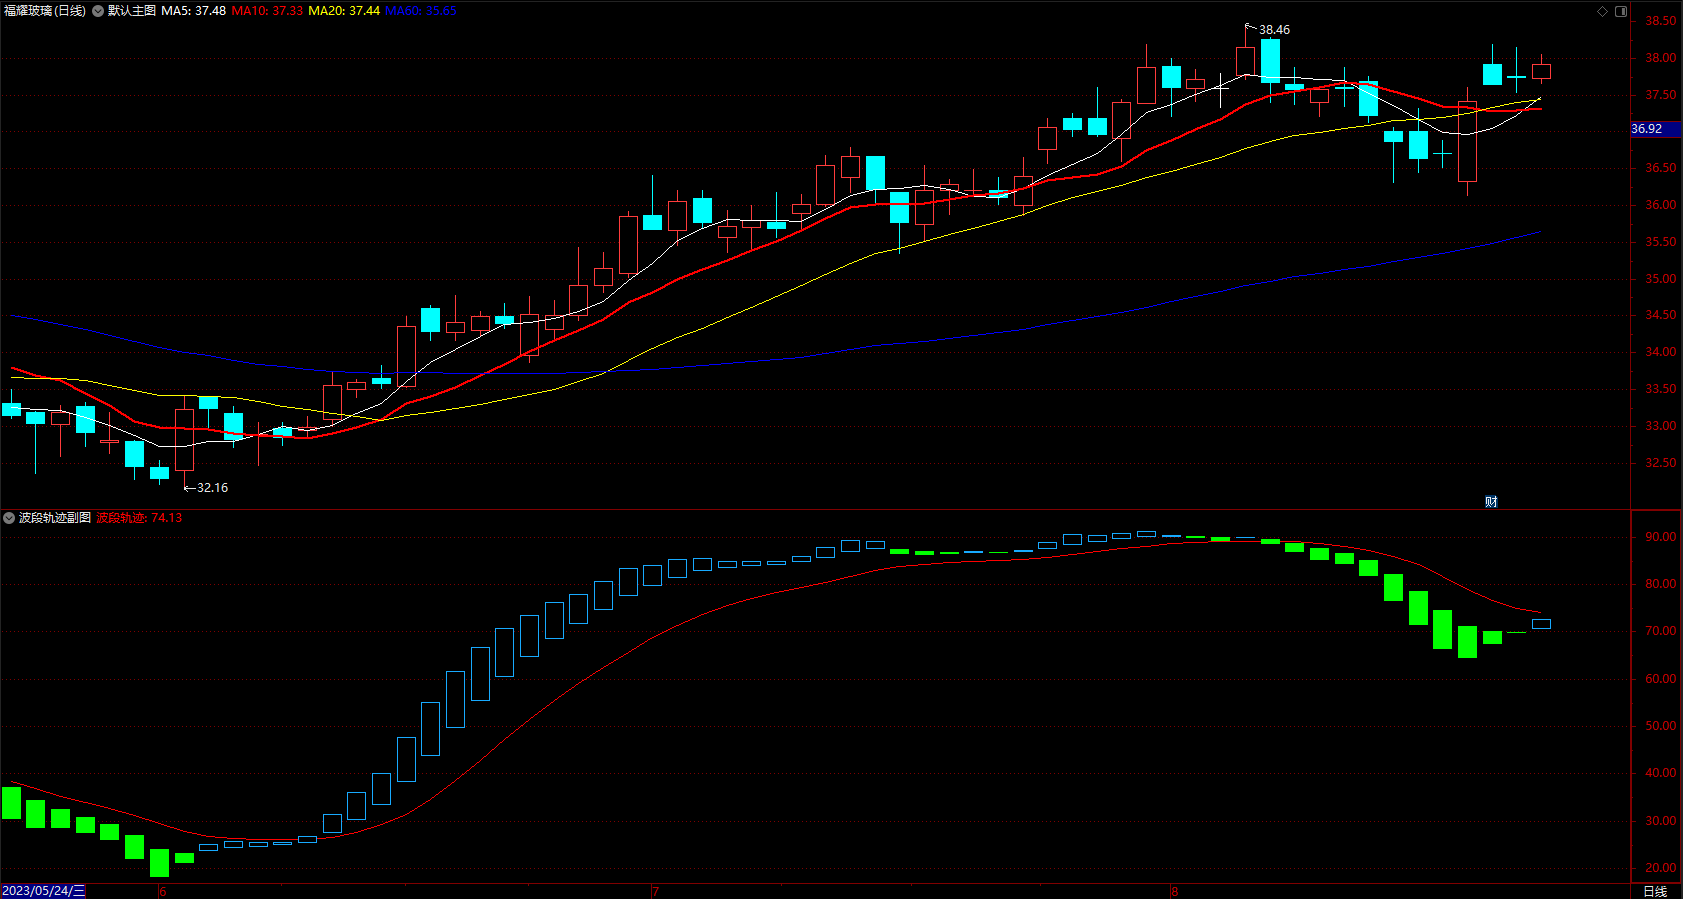
Task: Click the 波段轨迹副图 sub-chart label
Action: [x=55, y=518]
